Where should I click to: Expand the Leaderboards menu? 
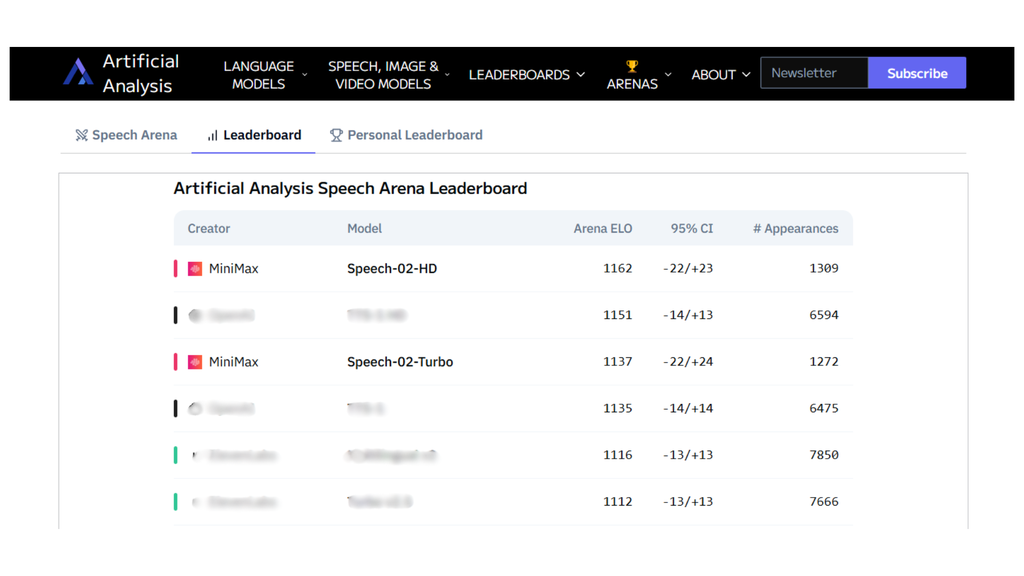(x=526, y=74)
